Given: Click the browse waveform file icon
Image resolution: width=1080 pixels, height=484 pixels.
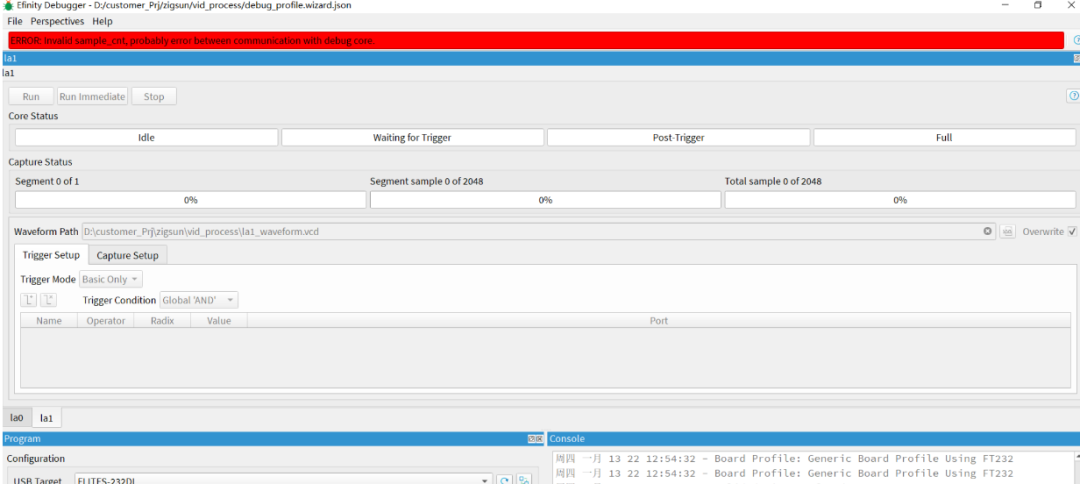Looking at the screenshot, I should (1008, 231).
